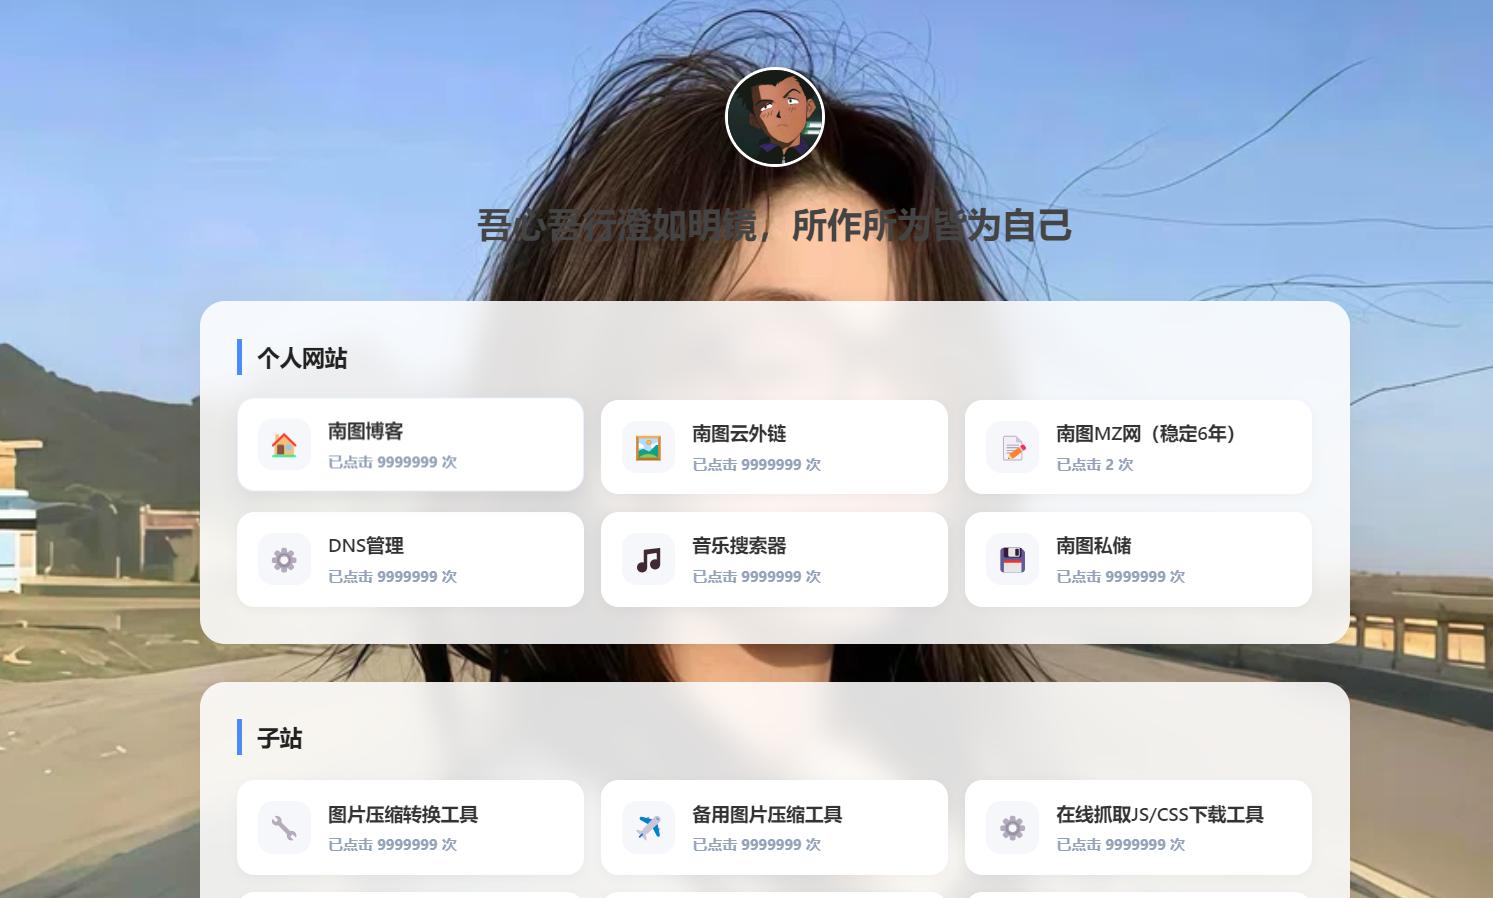Click the airplane icon beside 备用图片压缩工具

pyautogui.click(x=648, y=827)
